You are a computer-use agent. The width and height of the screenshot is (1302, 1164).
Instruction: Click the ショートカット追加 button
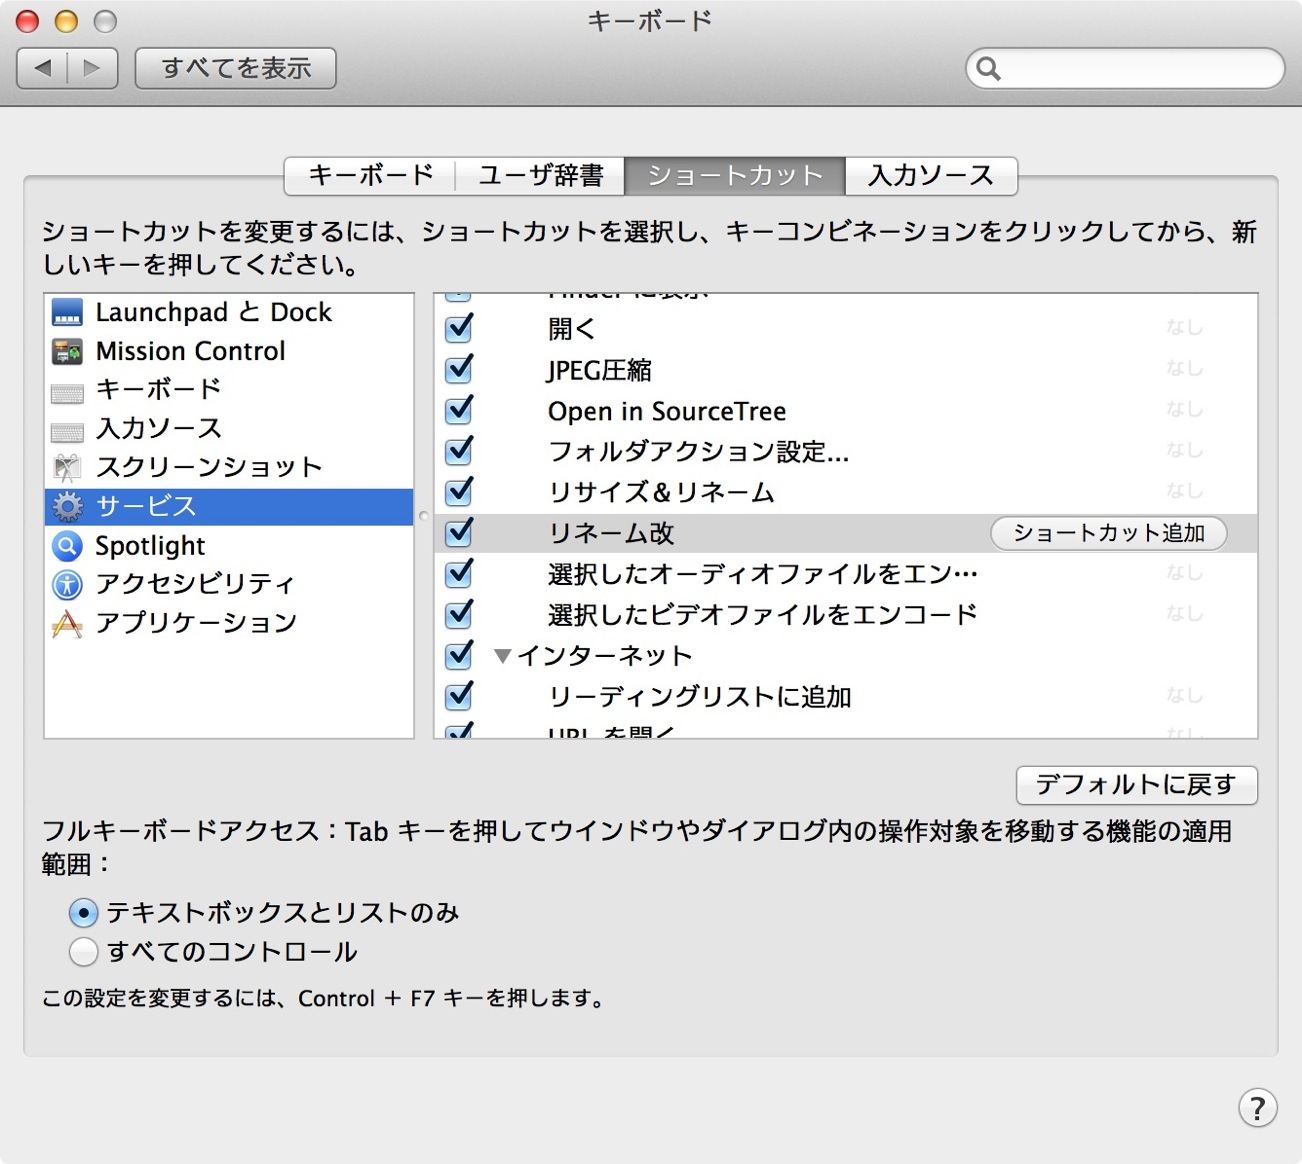click(x=1108, y=533)
